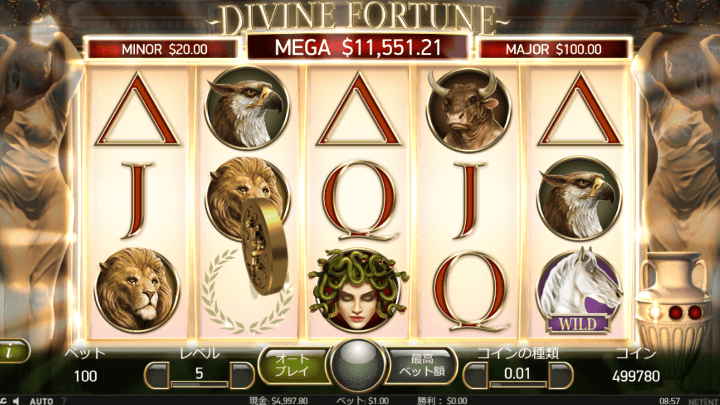
Task: Click the white horse WILD symbol
Action: point(579,291)
